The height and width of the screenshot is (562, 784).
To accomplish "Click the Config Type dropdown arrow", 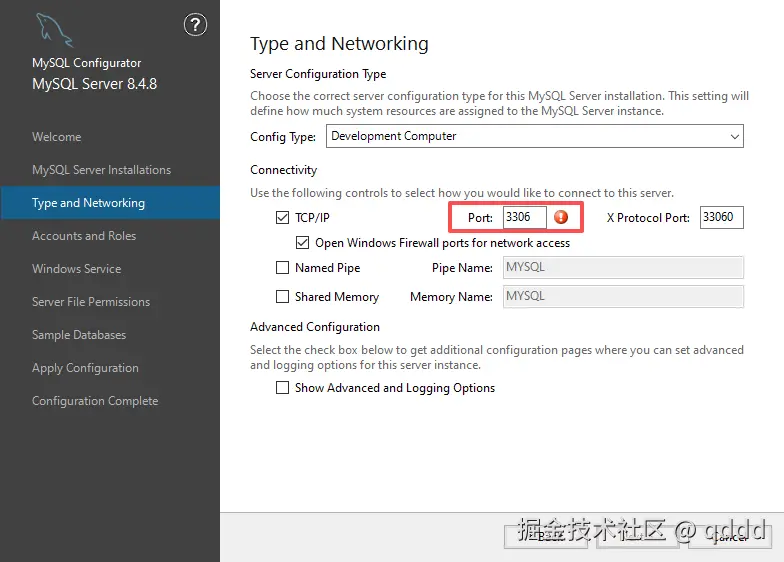I will (x=734, y=136).
